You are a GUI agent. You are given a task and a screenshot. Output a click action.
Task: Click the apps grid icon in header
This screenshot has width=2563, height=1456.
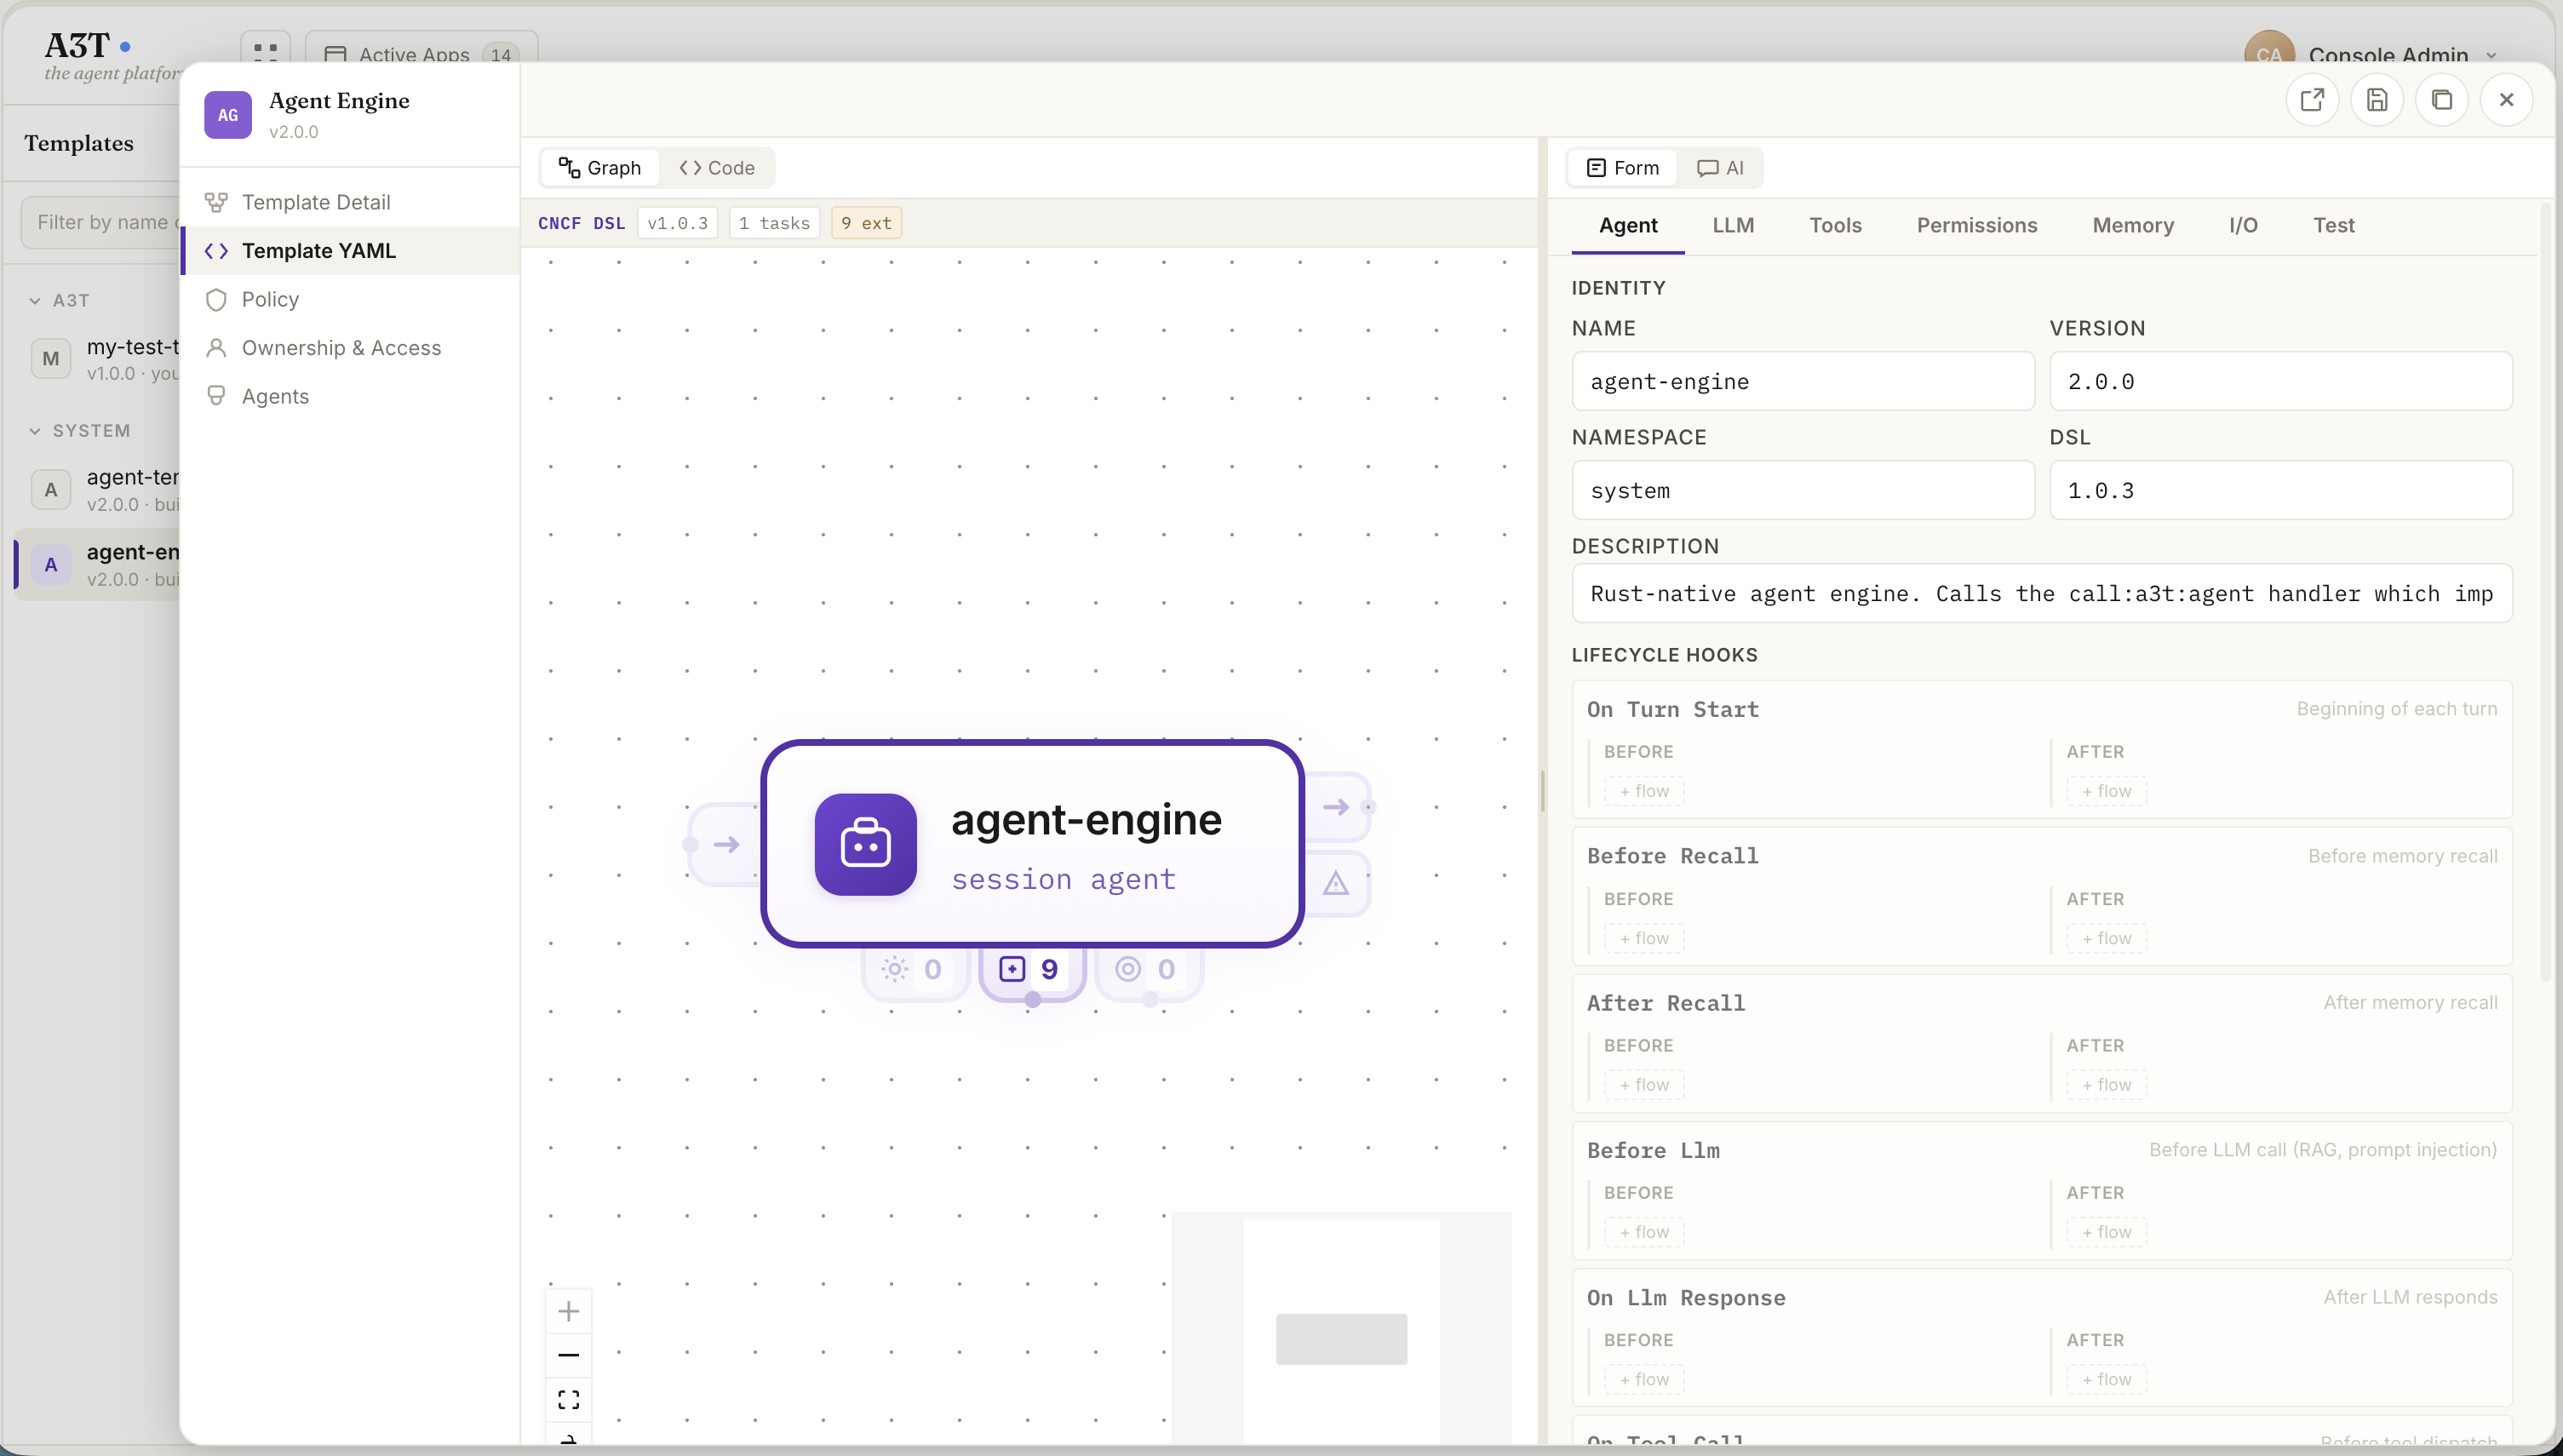coord(266,51)
